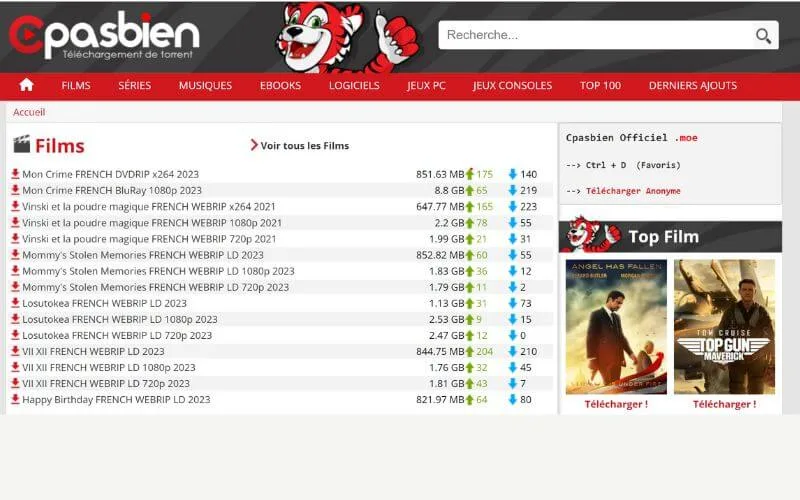800x500 pixels.
Task: Click the Télécharger Anonyme link
Action: point(633,191)
